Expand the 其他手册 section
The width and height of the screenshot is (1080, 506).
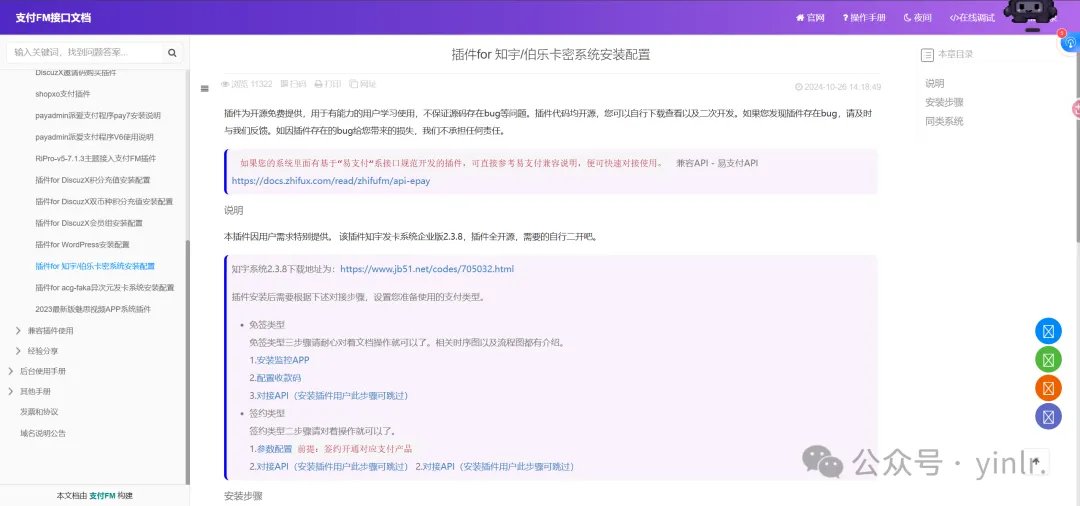(10, 391)
